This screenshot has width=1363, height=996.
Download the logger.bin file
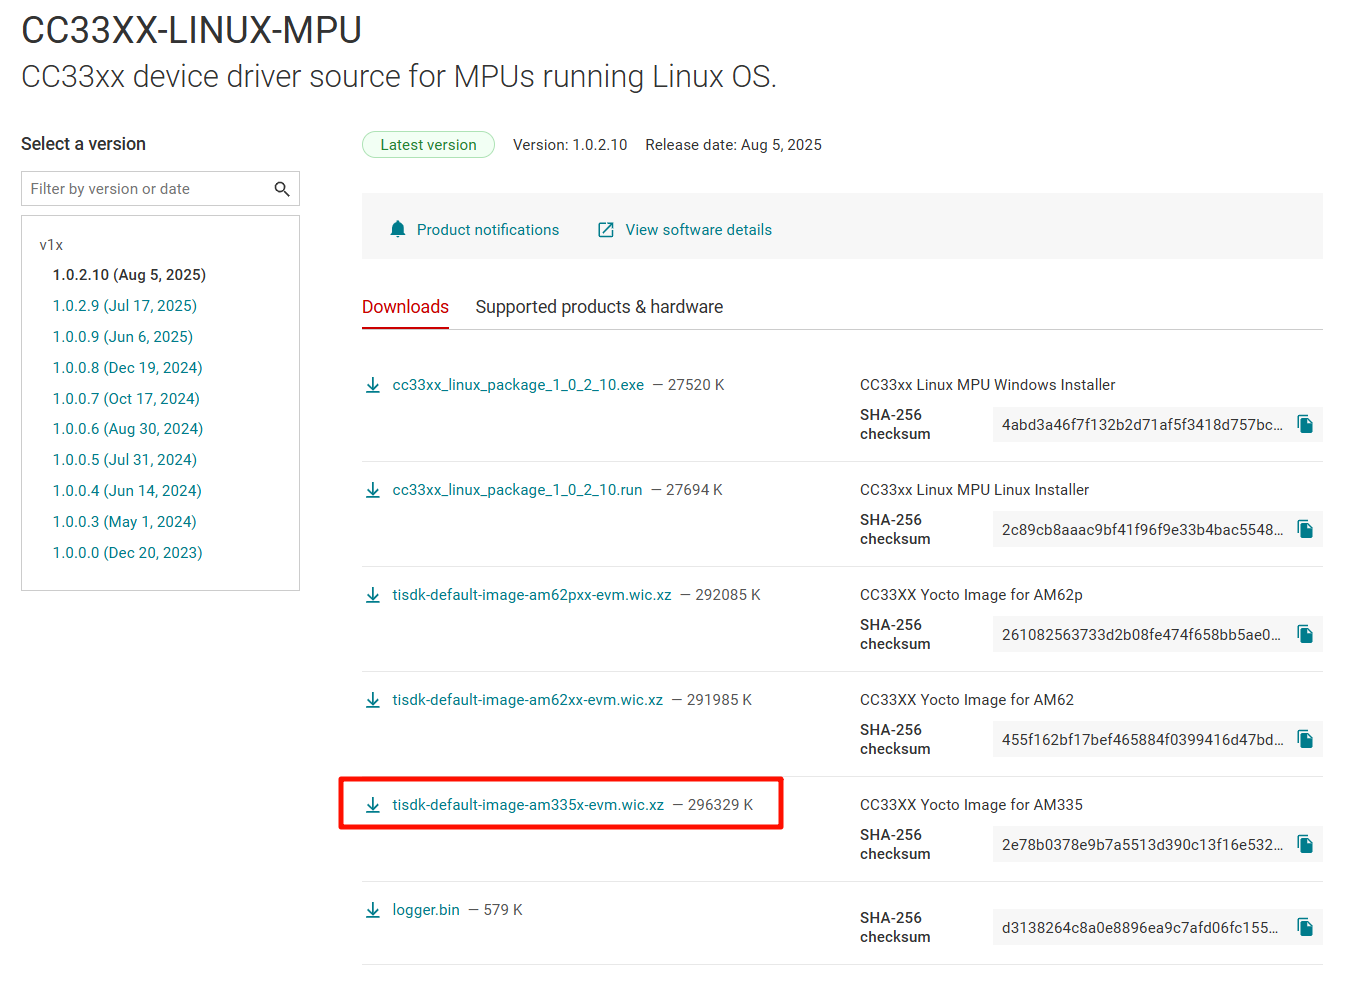426,910
